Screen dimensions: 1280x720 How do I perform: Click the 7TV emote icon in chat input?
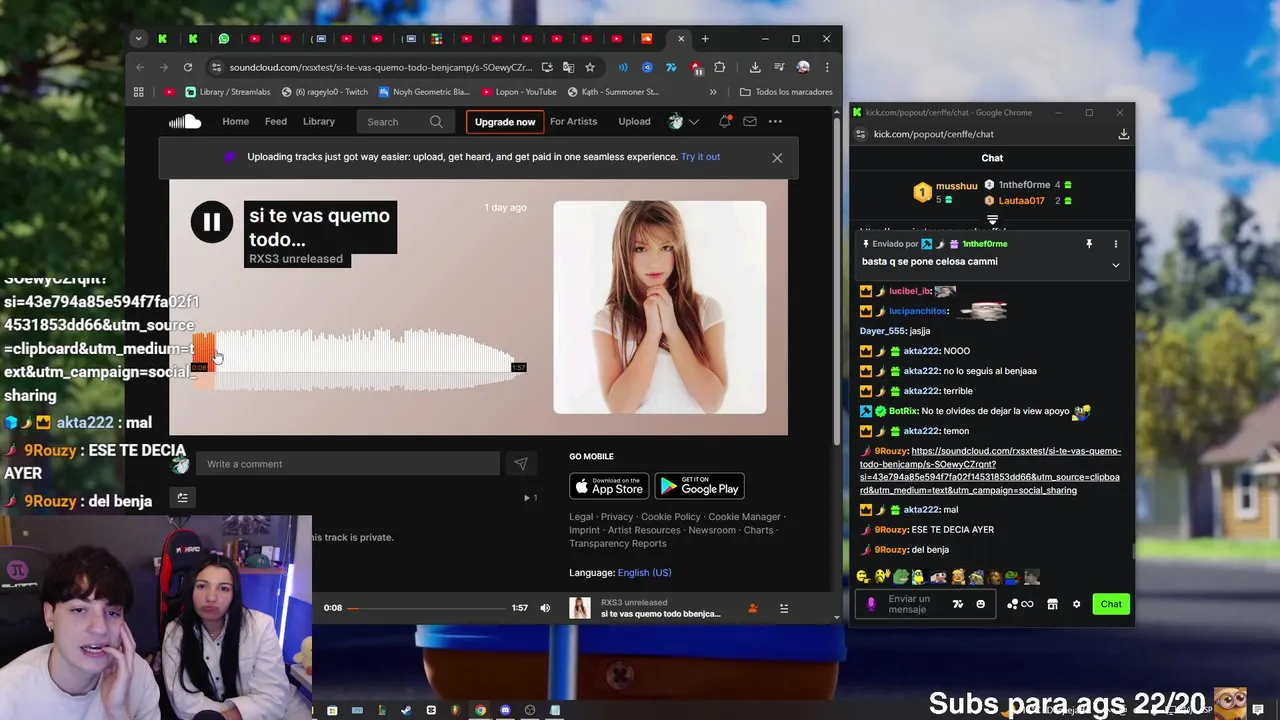[958, 604]
